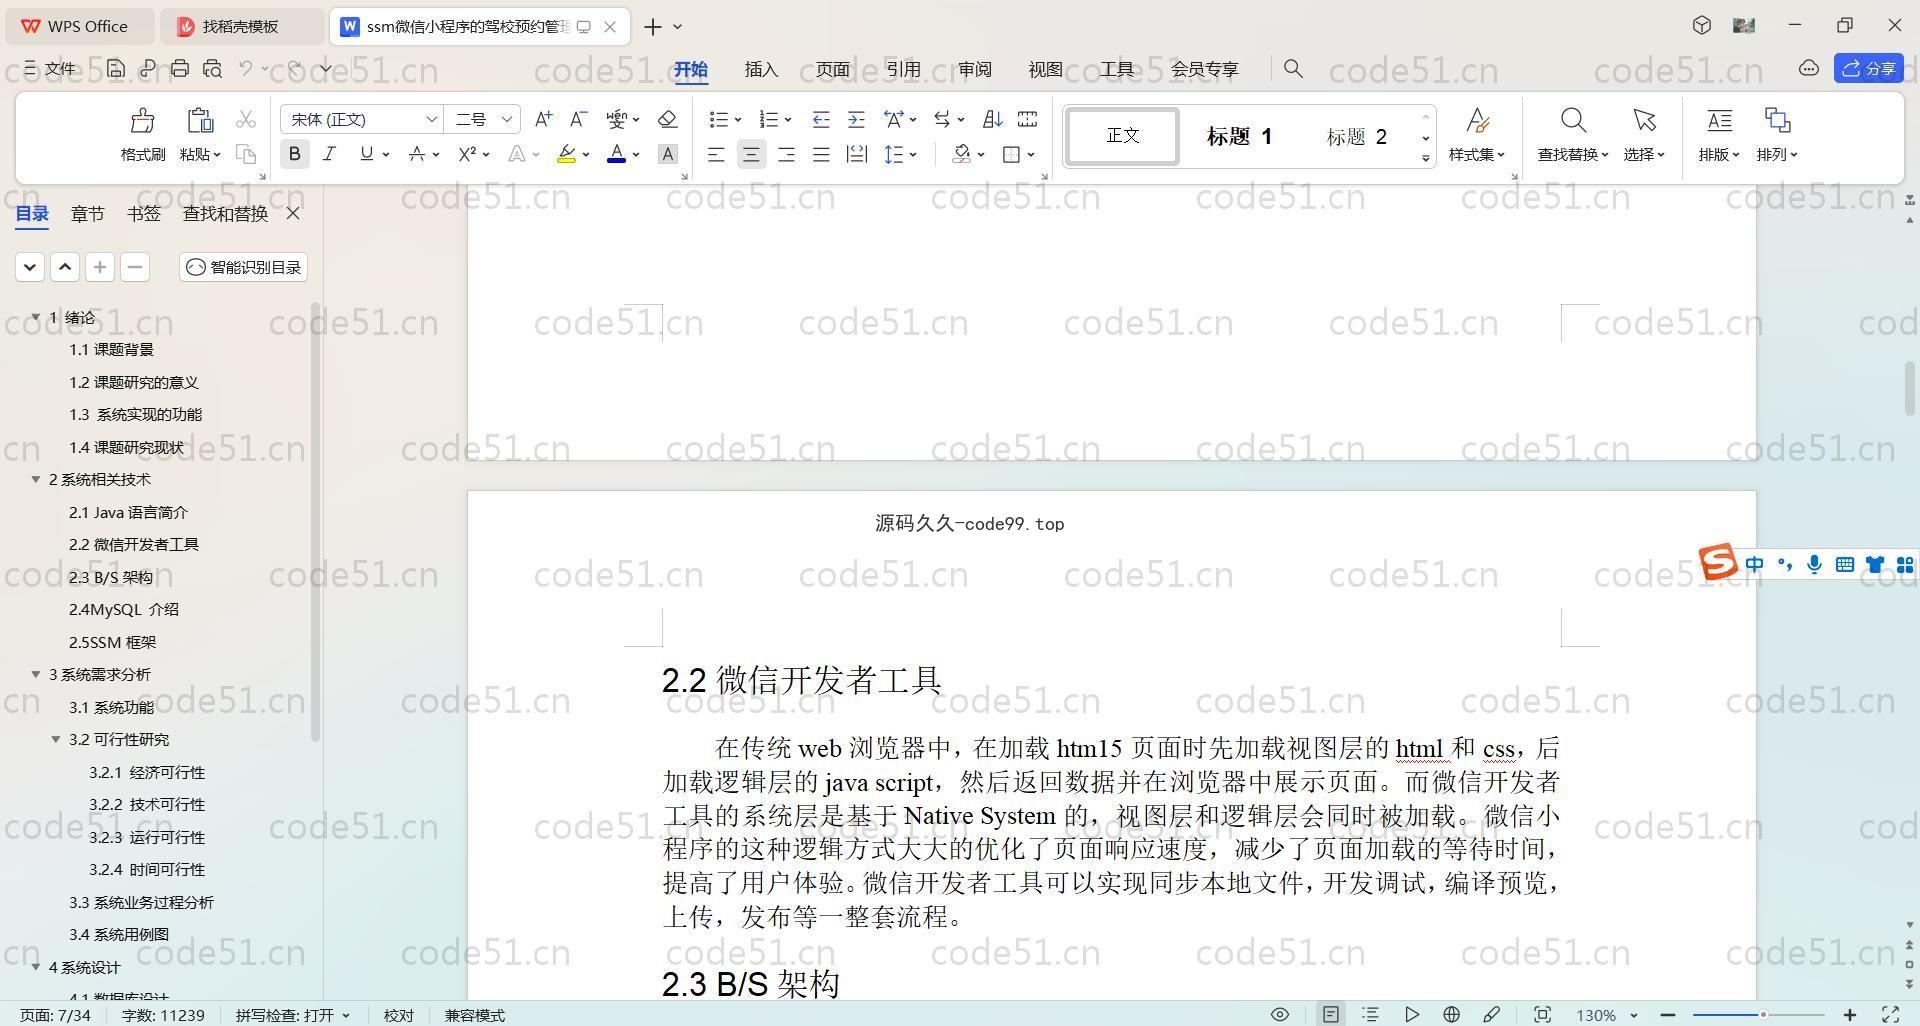Toggle Italic formatting
The height and width of the screenshot is (1026, 1920).
coord(329,154)
